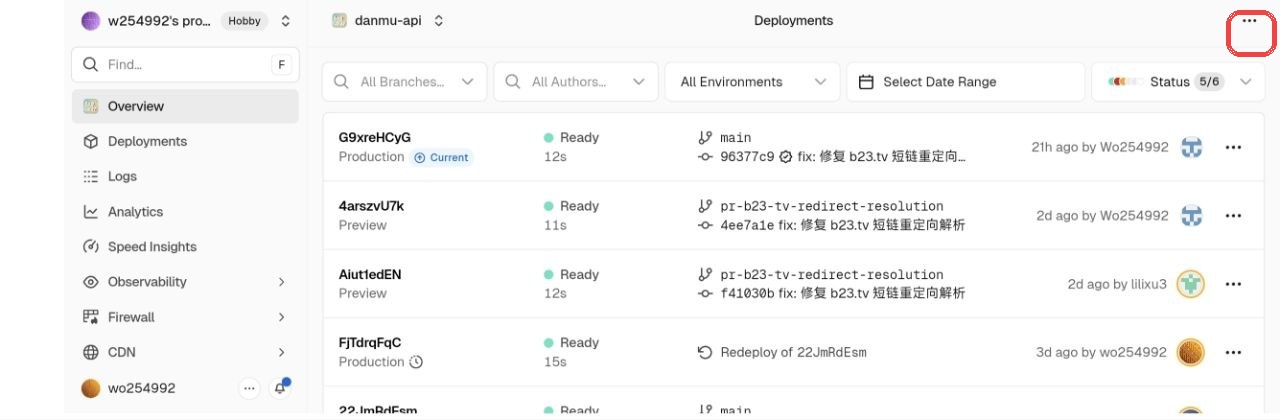This screenshot has height=420, width=1280.
Task: Open the Status 5/6 filter dropdown
Action: pos(1178,82)
